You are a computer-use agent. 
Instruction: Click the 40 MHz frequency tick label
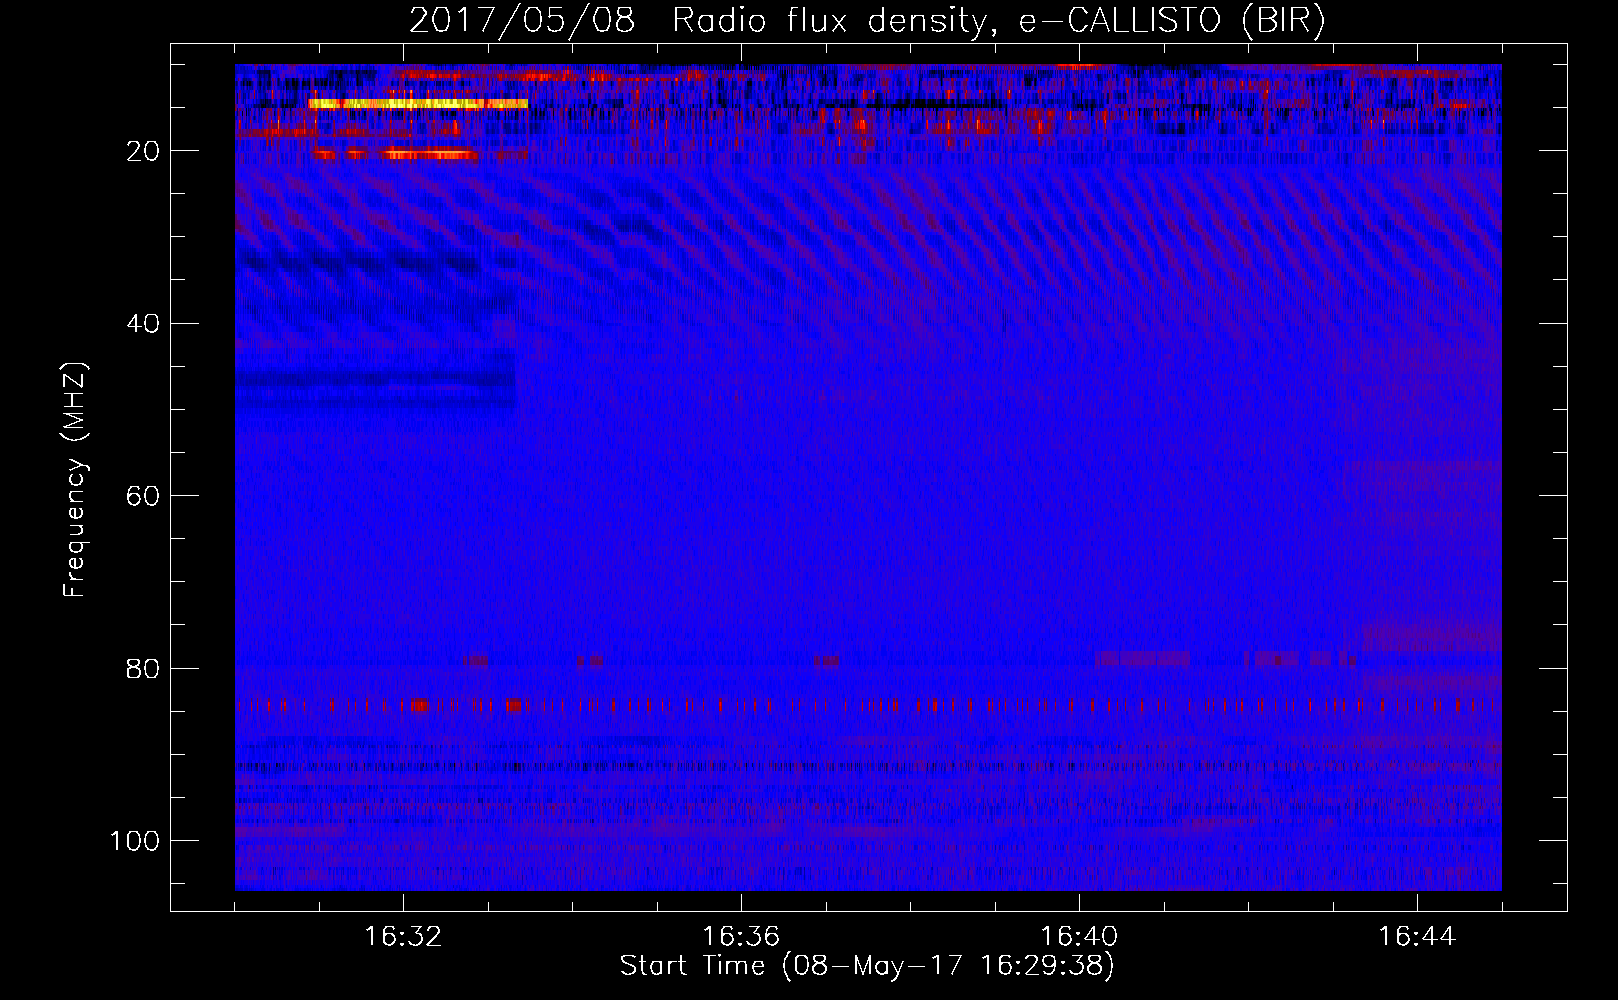143,323
